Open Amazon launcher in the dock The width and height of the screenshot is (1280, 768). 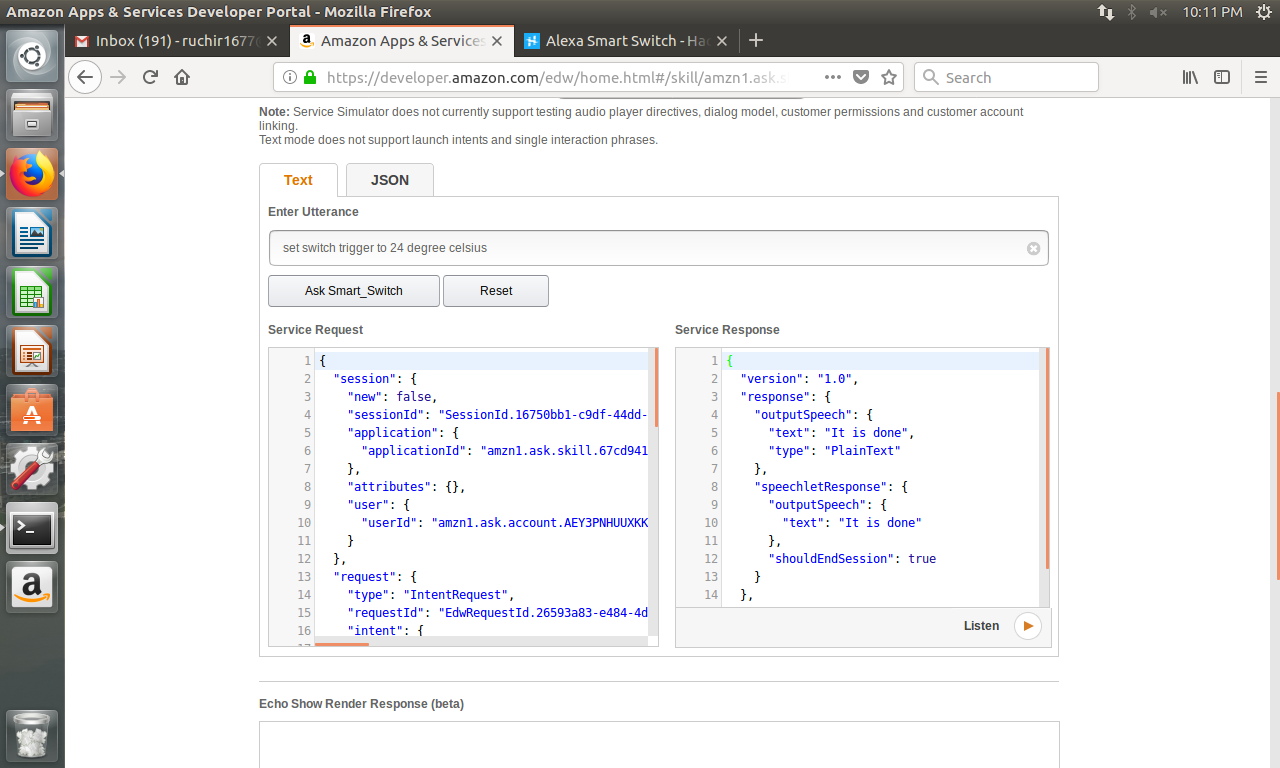tap(33, 587)
